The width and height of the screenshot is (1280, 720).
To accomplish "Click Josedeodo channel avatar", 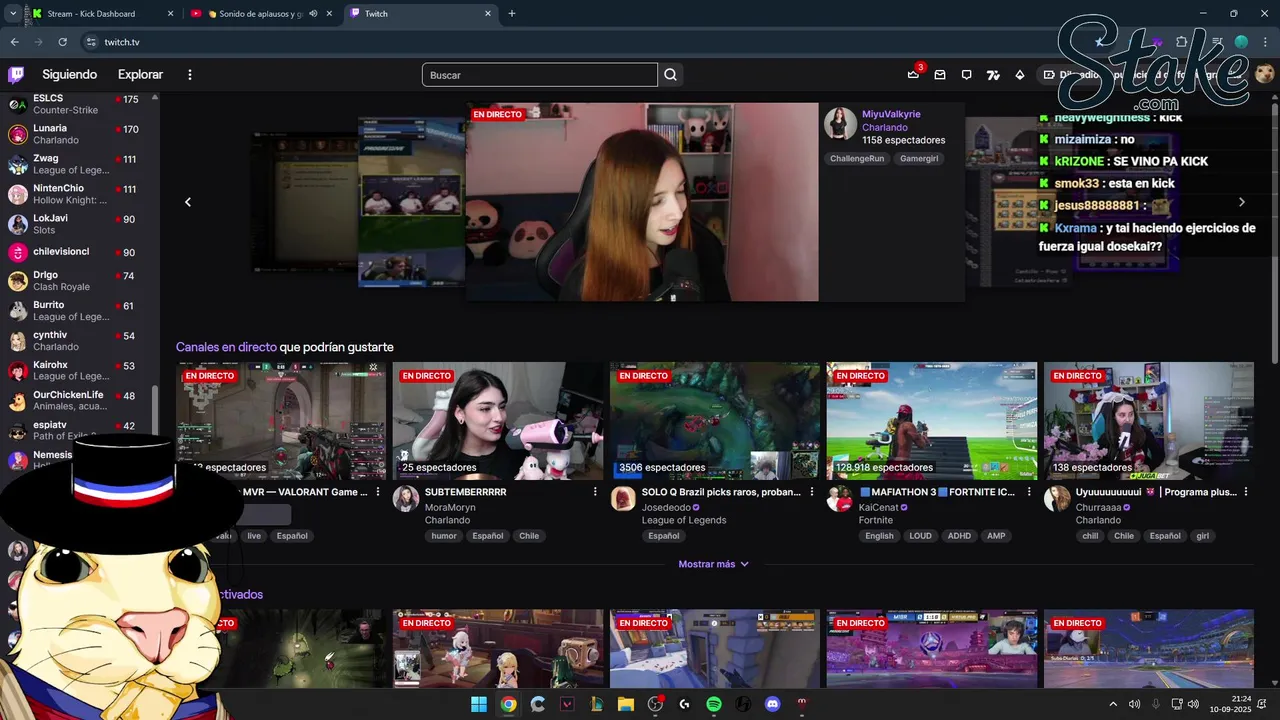I will [623, 498].
